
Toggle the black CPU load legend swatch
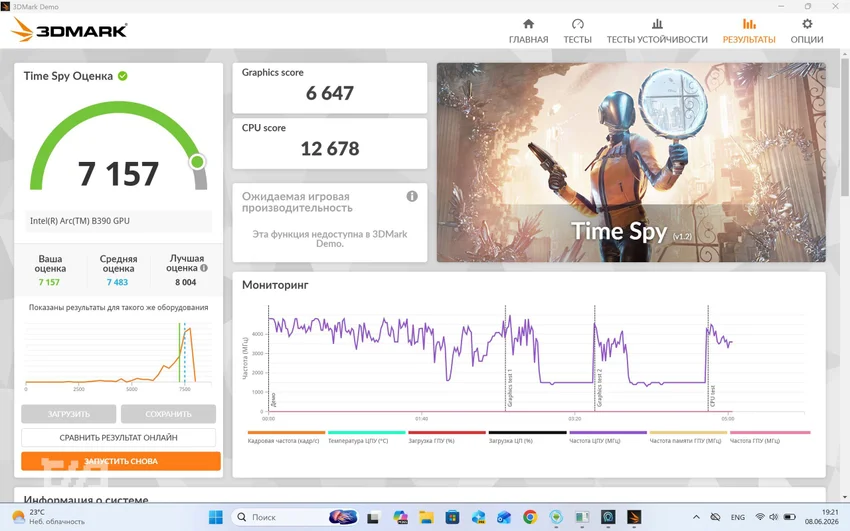[x=527, y=432]
